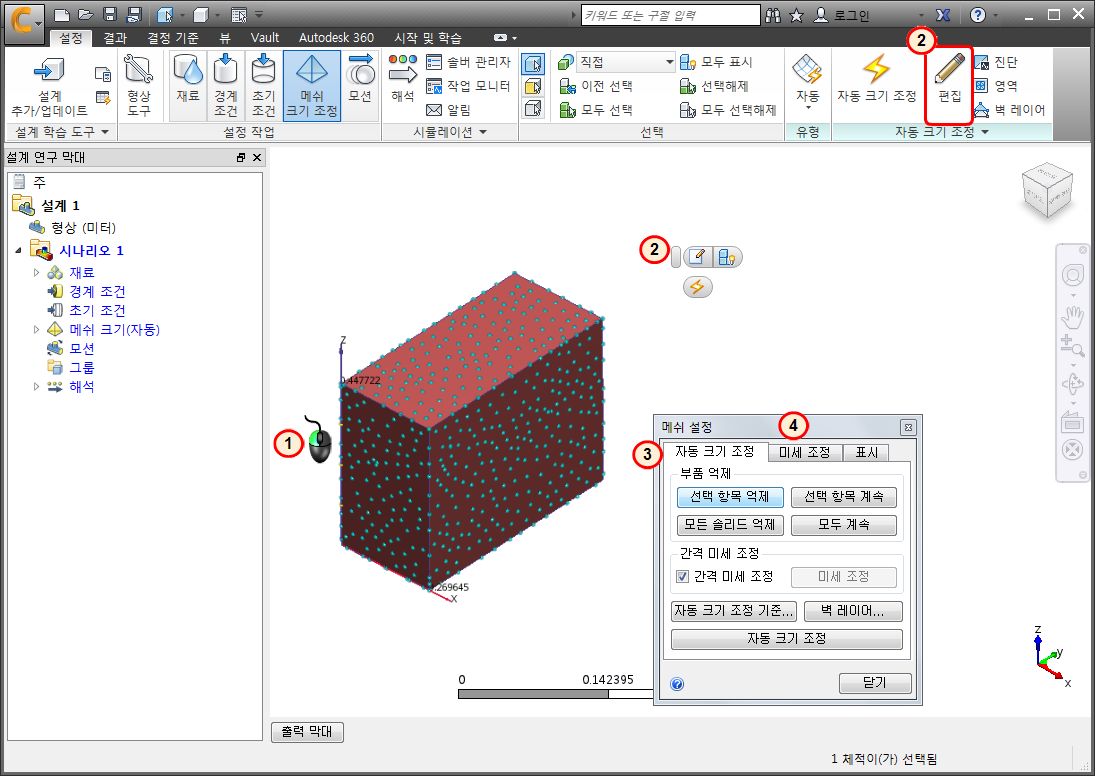The image size is (1095, 776).
Task: Click the 출력 막대 output bar button
Action: (x=307, y=731)
